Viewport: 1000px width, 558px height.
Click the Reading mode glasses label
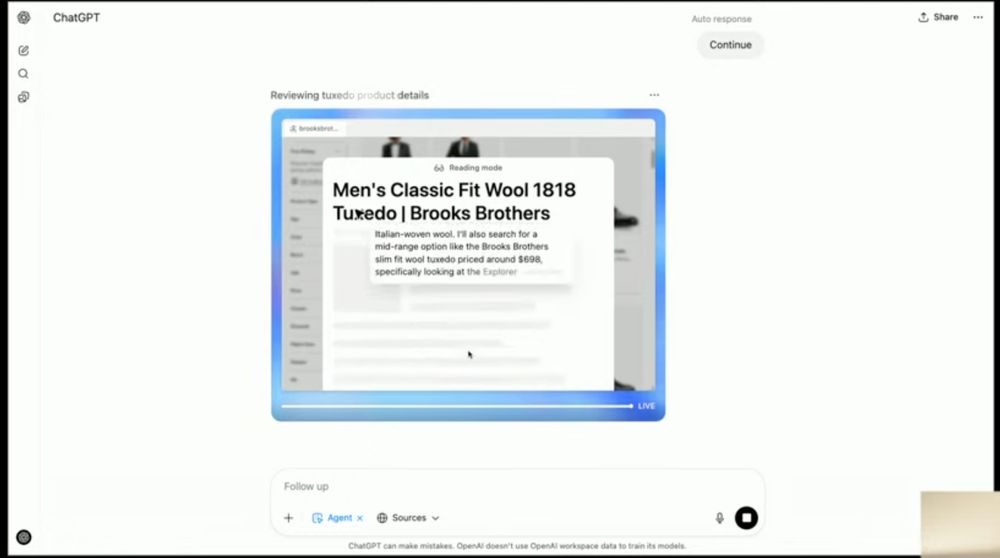(468, 168)
